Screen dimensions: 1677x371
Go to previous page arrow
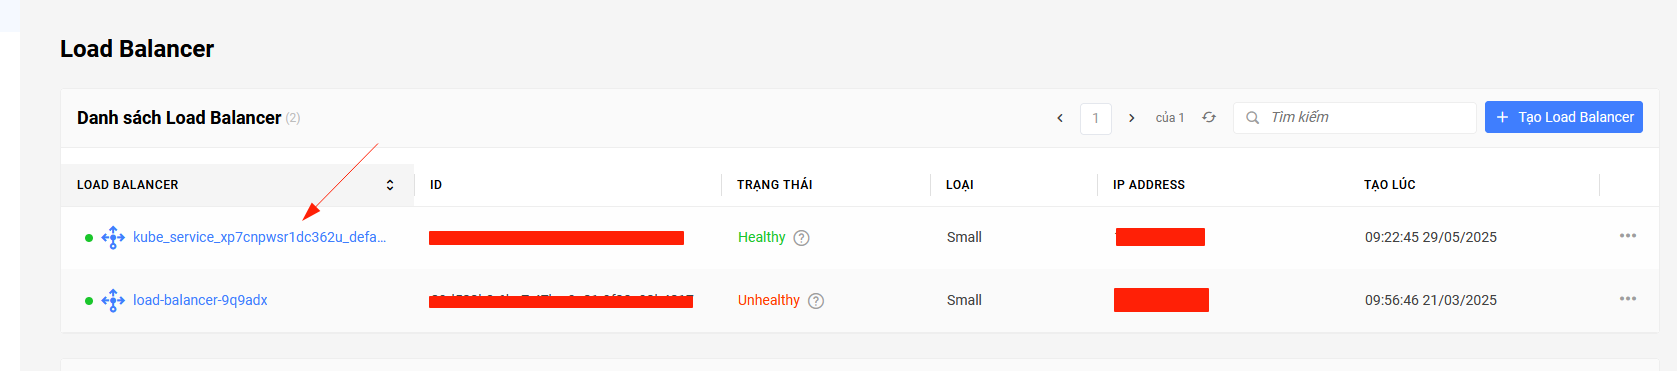click(1060, 118)
